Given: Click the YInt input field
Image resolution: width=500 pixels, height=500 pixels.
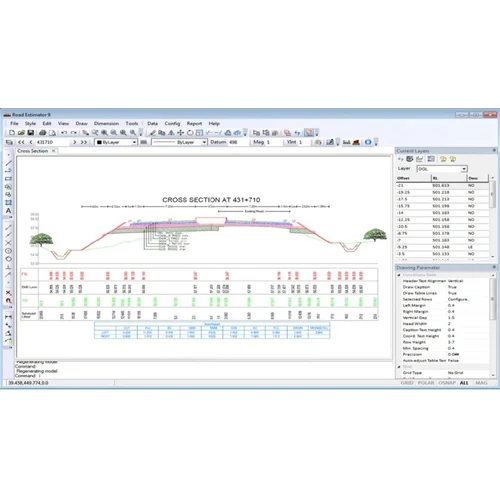Looking at the screenshot, I should 305,142.
